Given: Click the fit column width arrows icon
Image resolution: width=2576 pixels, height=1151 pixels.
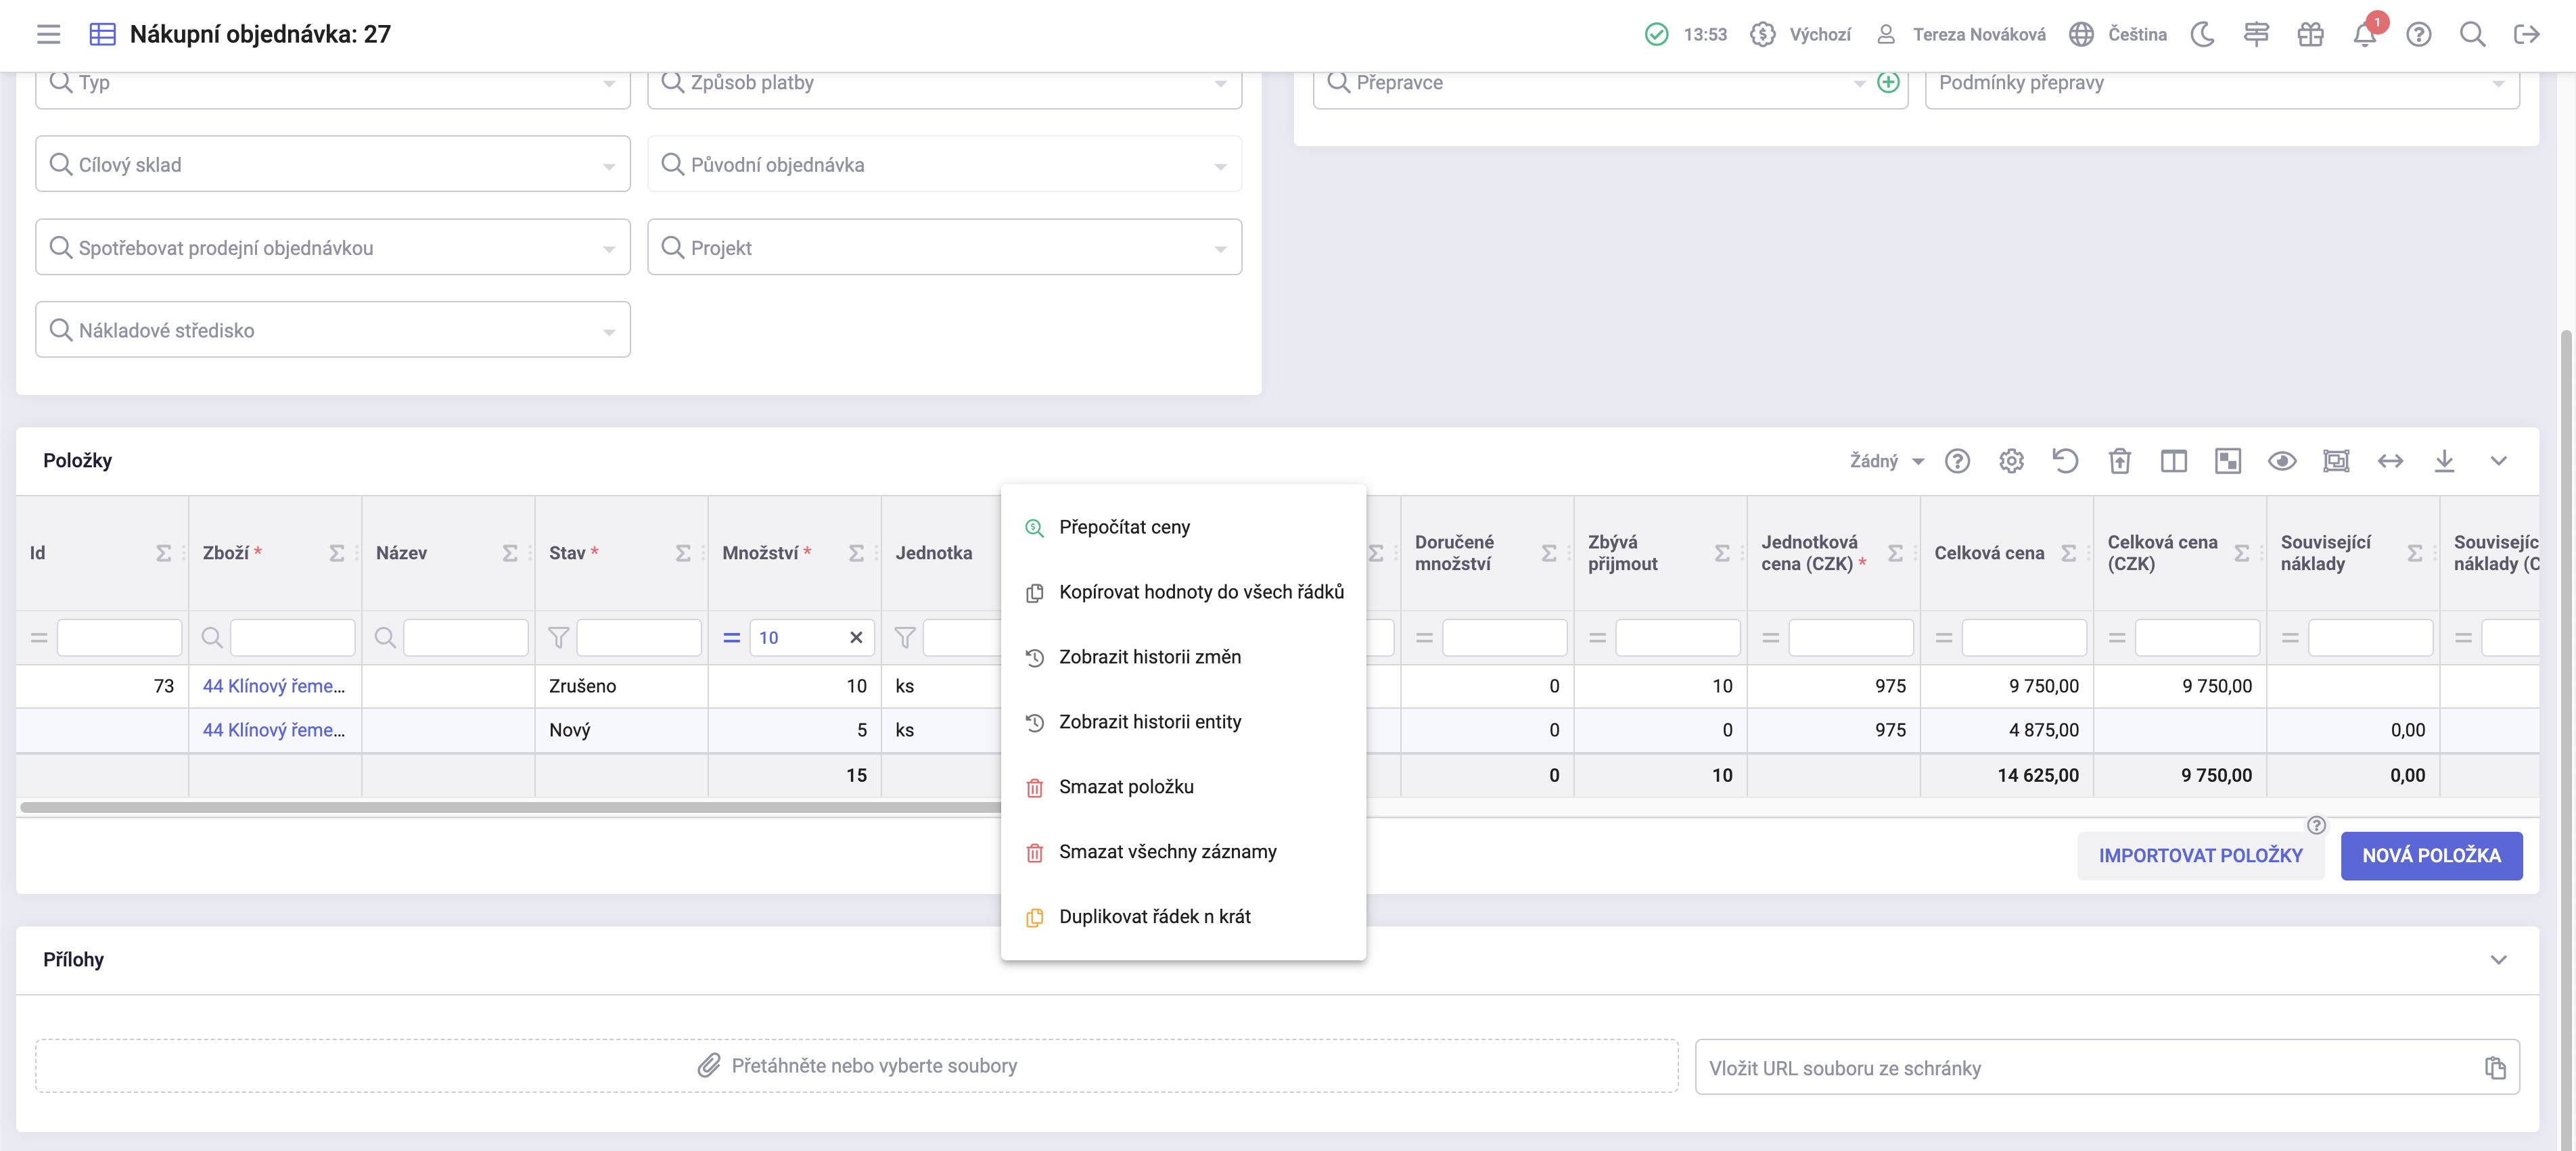Looking at the screenshot, I should pos(2390,461).
